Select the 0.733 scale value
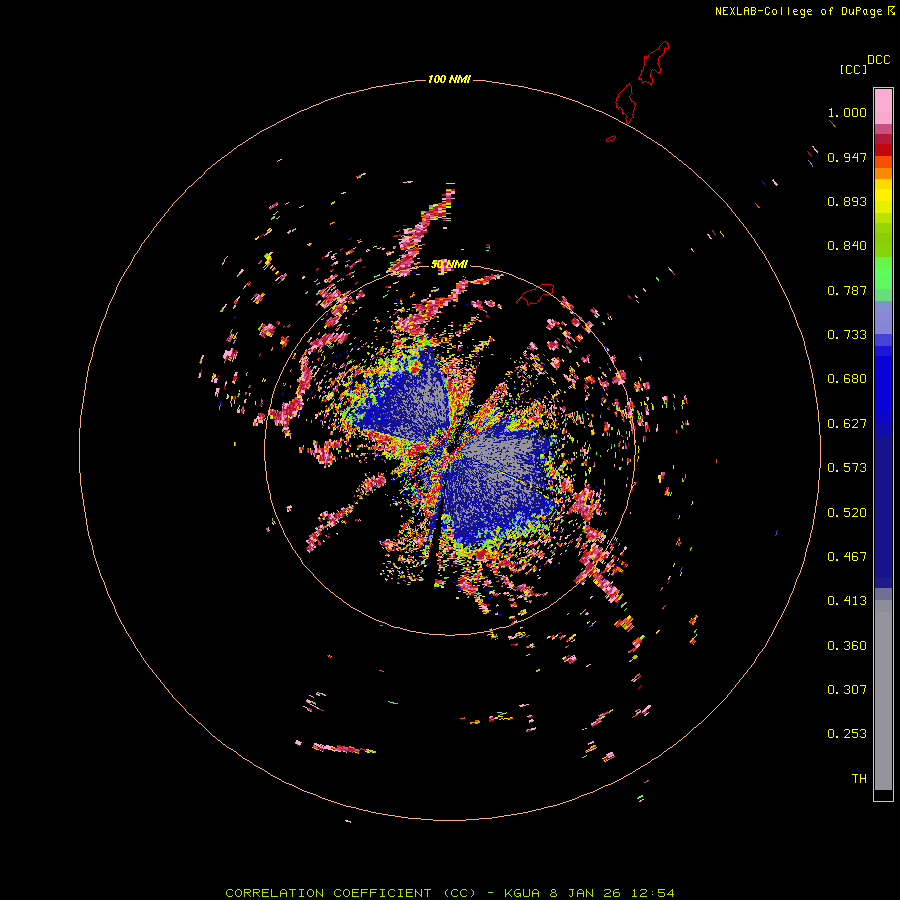This screenshot has height=900, width=900. (847, 335)
